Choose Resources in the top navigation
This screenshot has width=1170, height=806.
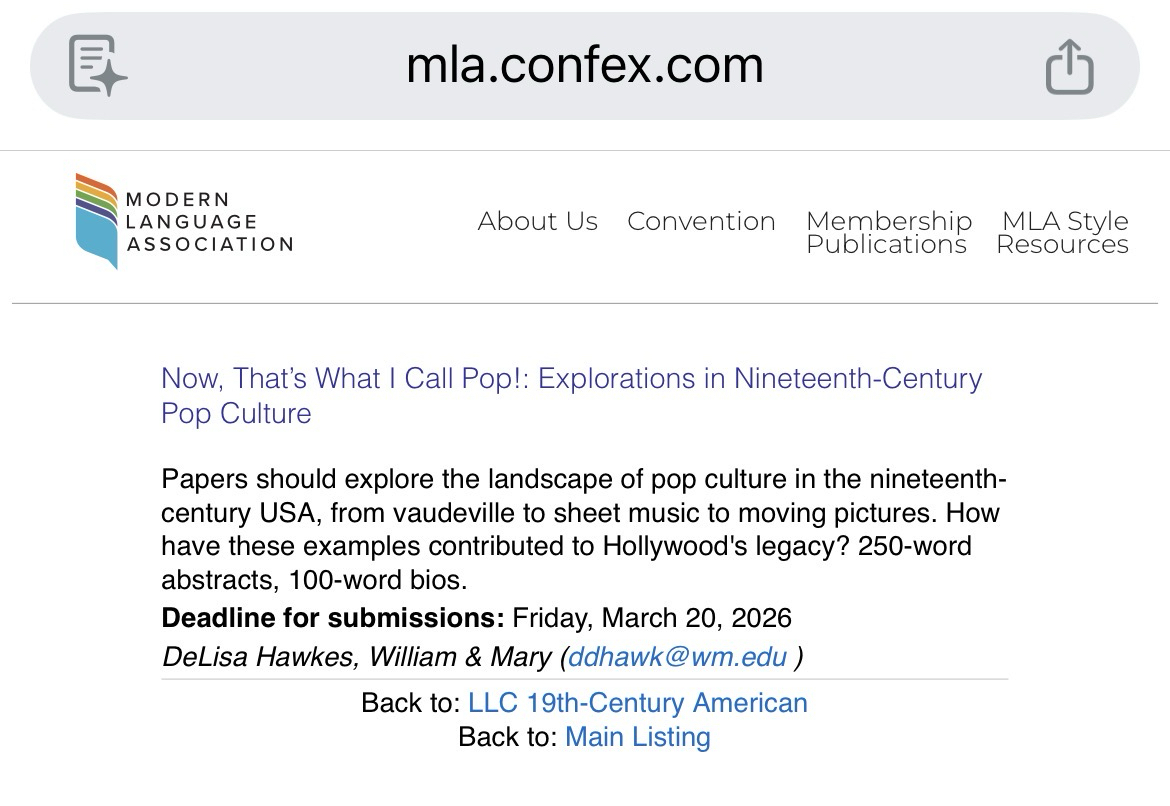tap(1062, 245)
